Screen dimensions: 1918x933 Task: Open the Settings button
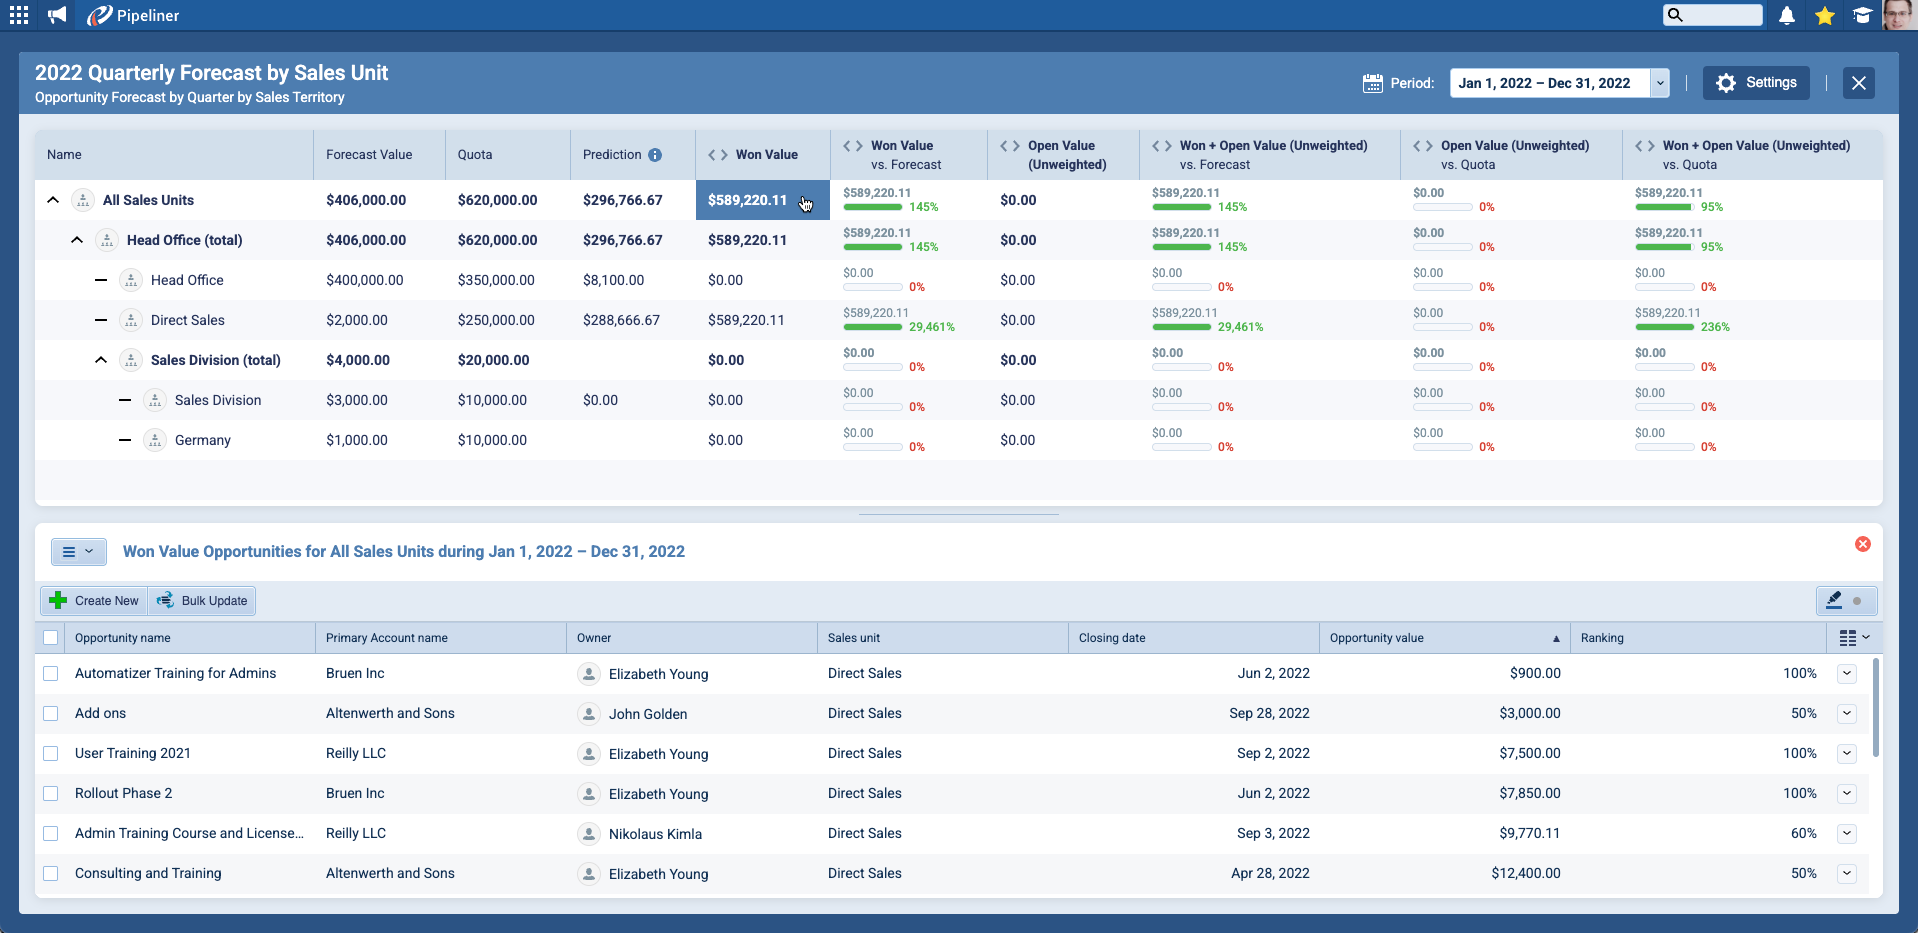(x=1757, y=83)
